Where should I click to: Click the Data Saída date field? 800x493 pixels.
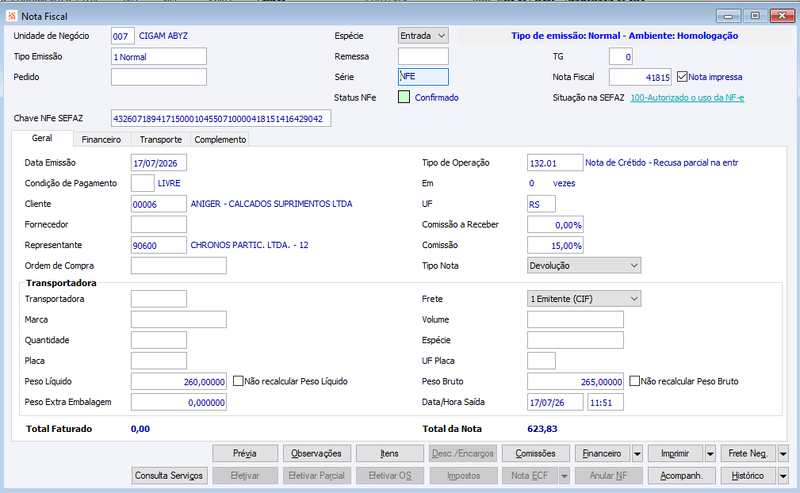pos(555,402)
